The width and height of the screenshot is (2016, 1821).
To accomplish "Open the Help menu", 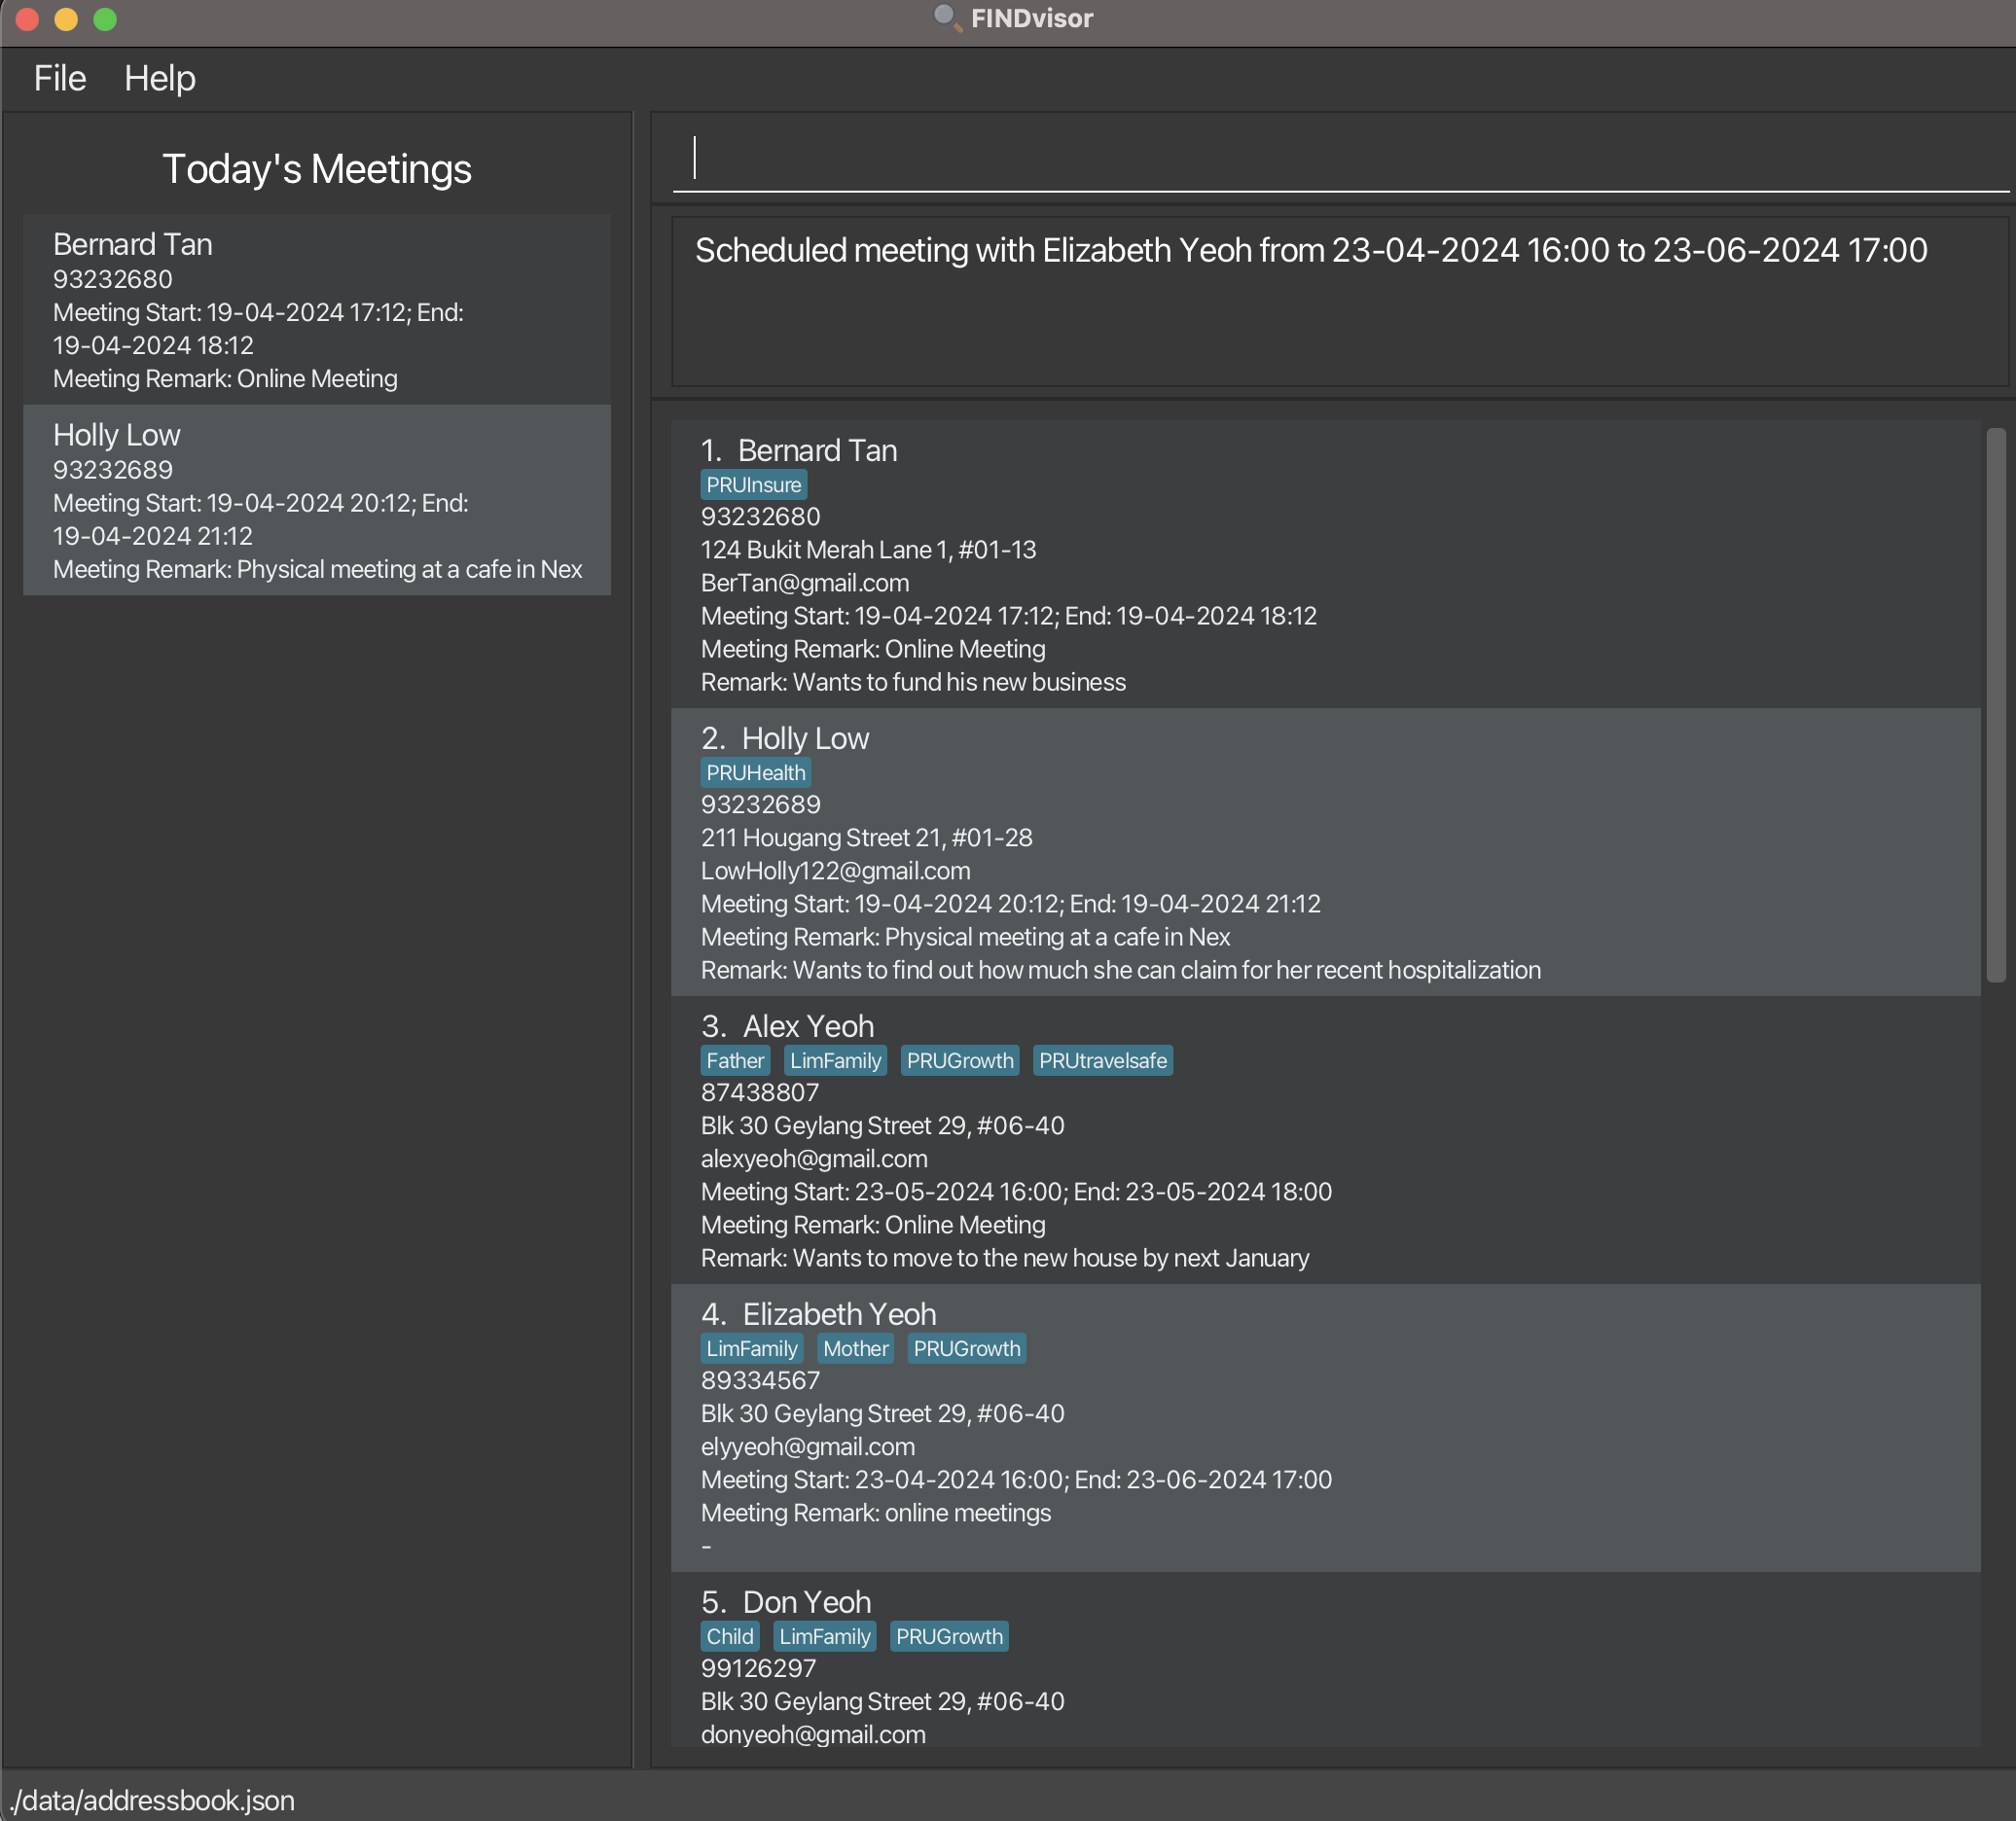I will pyautogui.click(x=159, y=78).
